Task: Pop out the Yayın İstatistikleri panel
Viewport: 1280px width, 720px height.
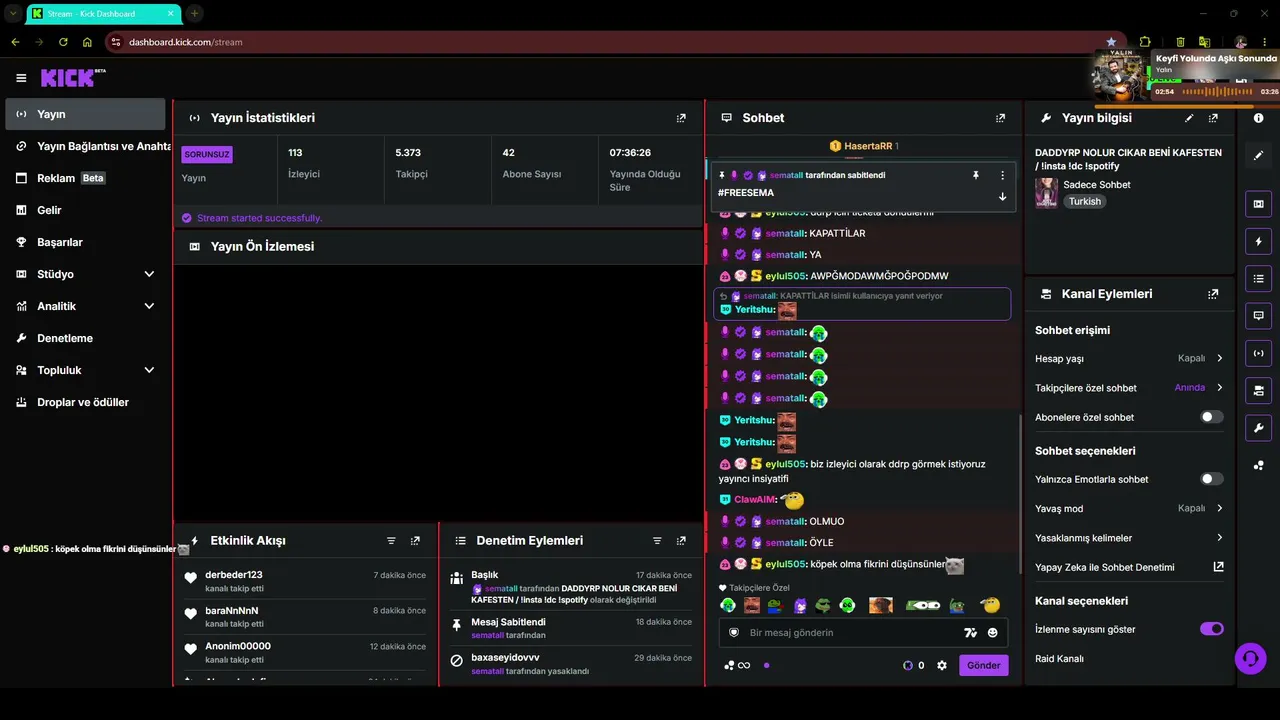Action: pos(681,118)
